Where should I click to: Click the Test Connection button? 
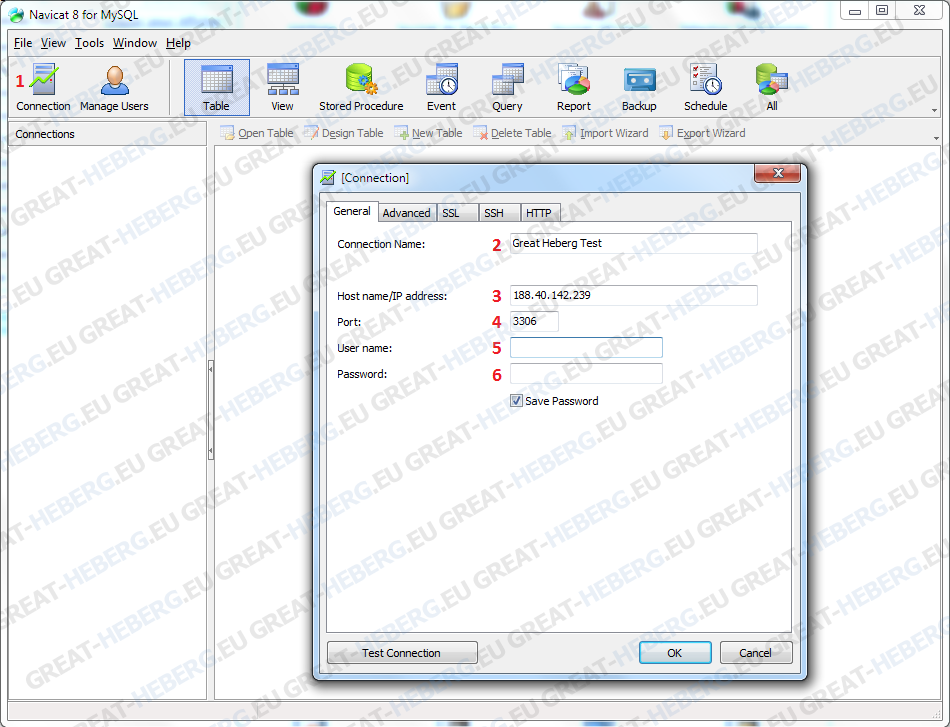pos(402,653)
